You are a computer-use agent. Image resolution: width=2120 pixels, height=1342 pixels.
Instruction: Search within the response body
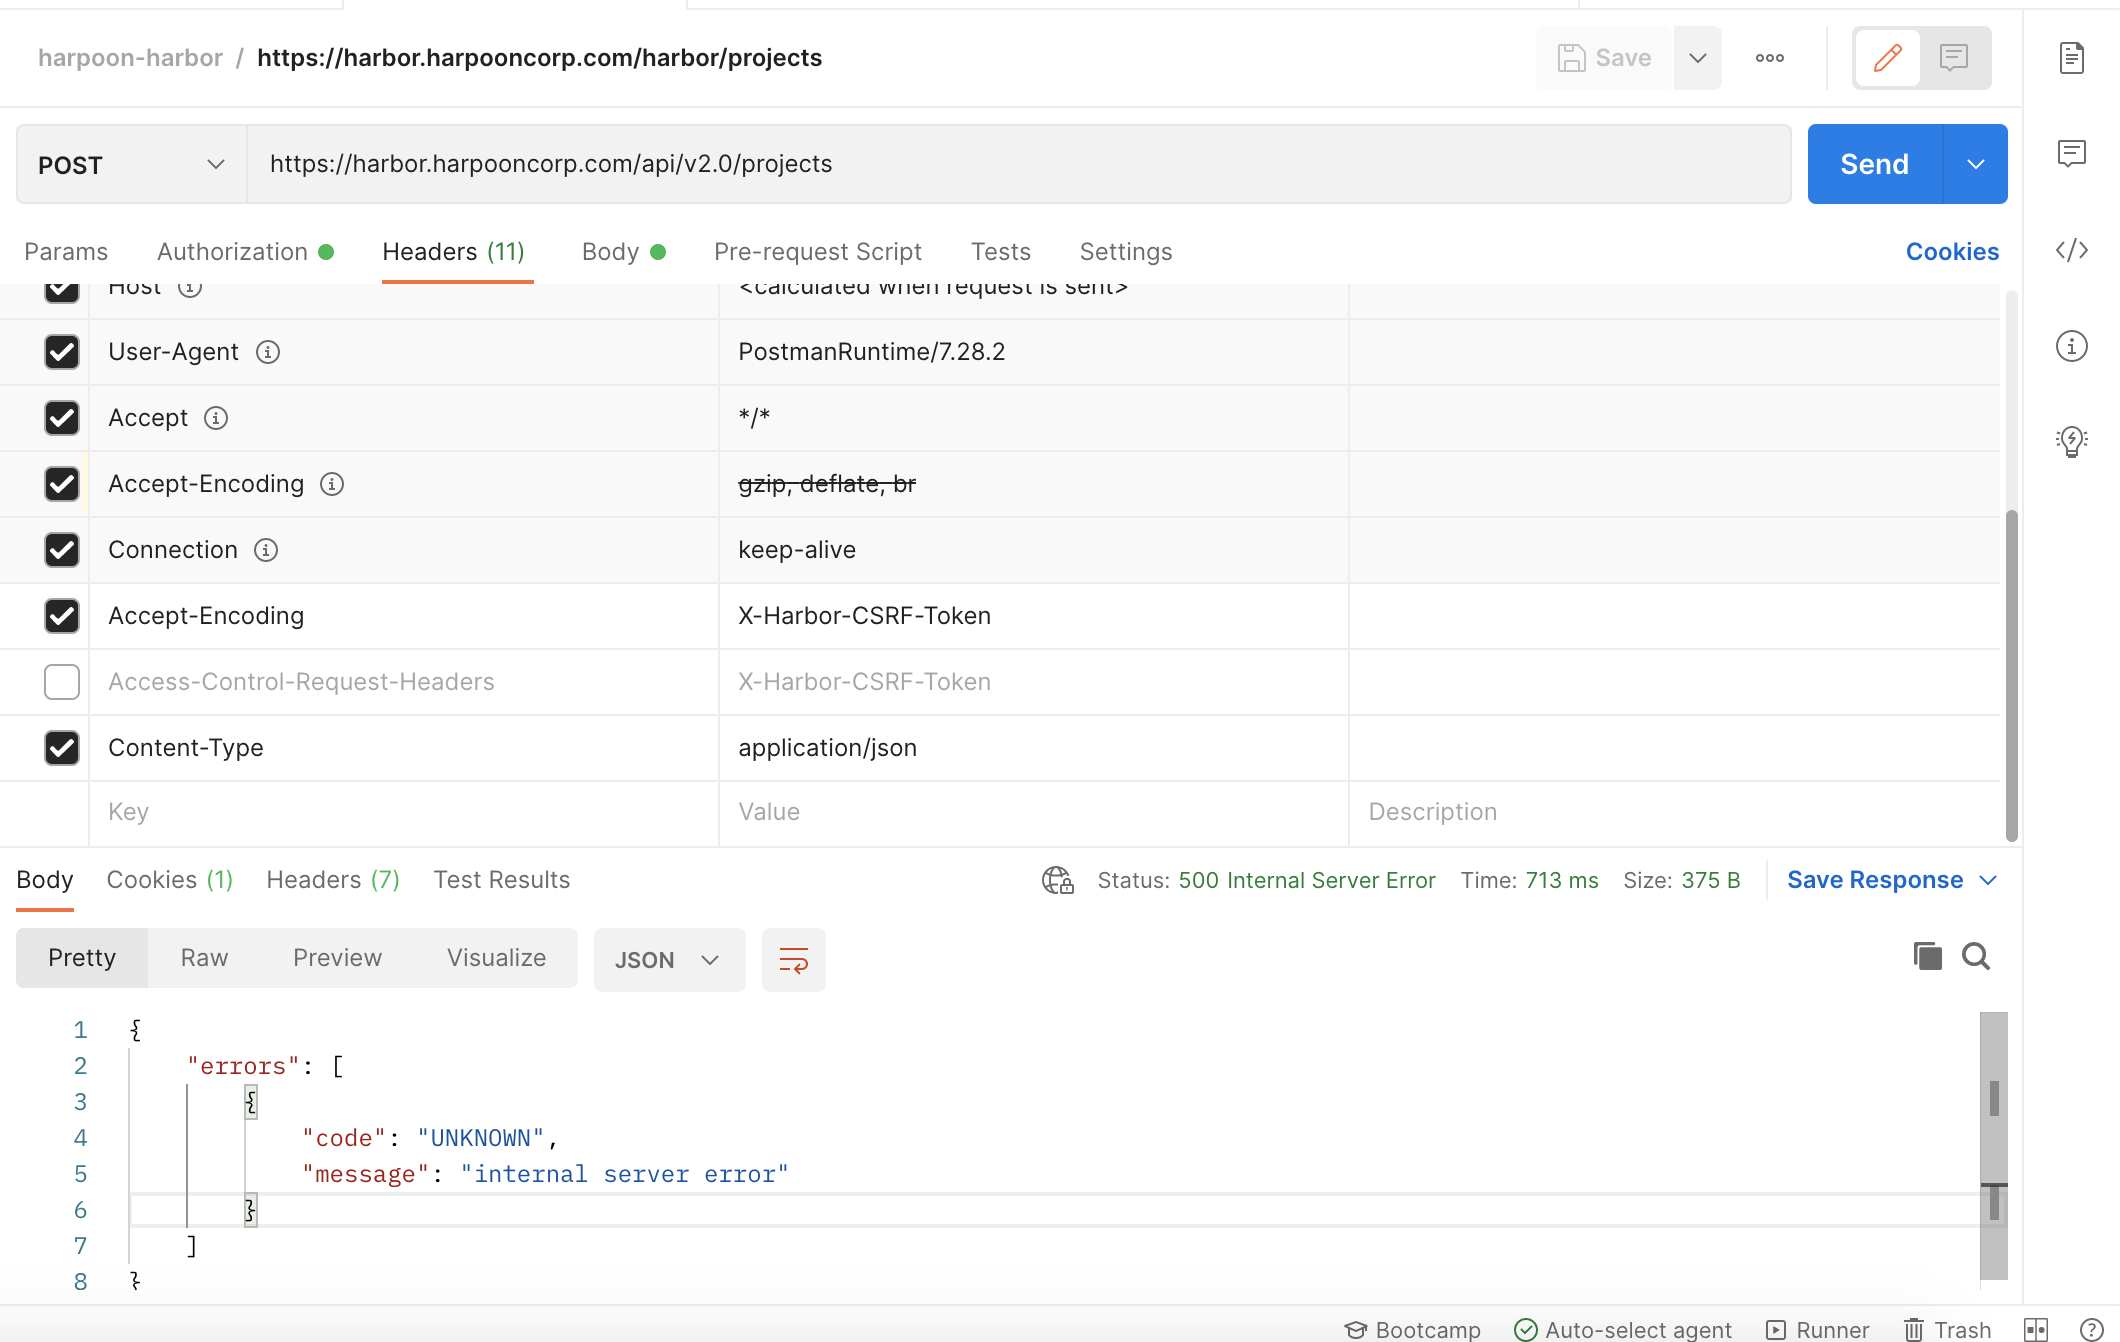[x=1976, y=956]
